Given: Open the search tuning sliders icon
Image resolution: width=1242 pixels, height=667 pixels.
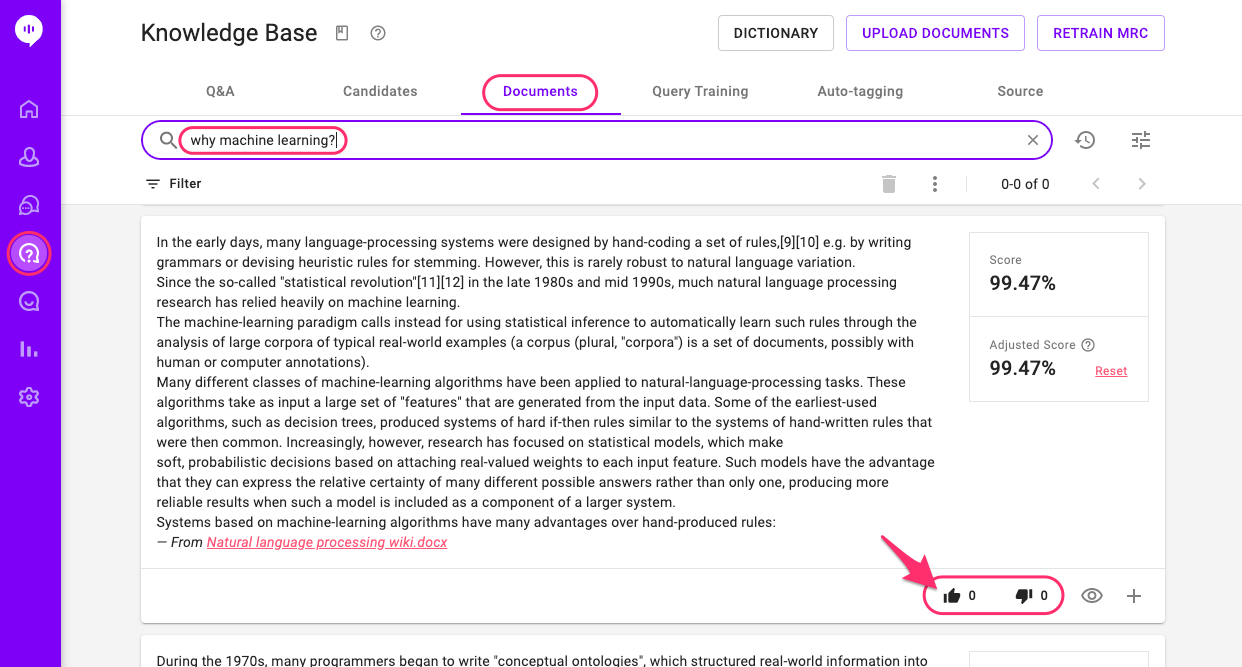Looking at the screenshot, I should point(1141,140).
